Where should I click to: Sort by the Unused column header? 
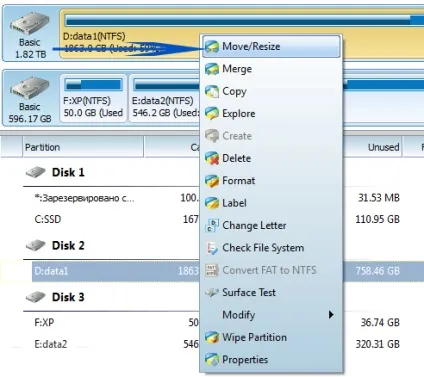point(373,147)
